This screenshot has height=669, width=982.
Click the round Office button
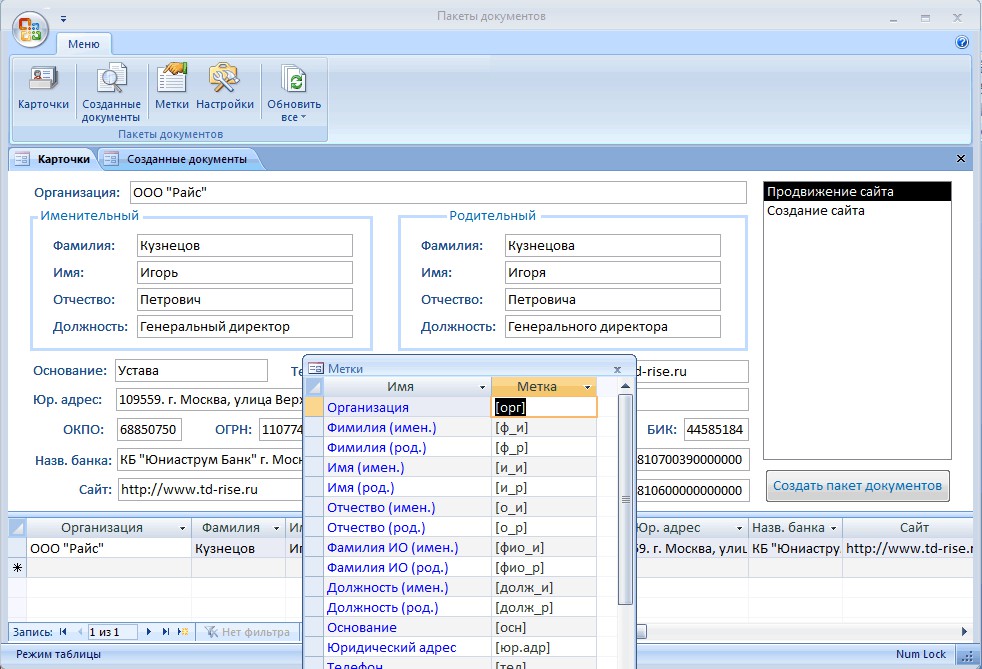pos(28,27)
